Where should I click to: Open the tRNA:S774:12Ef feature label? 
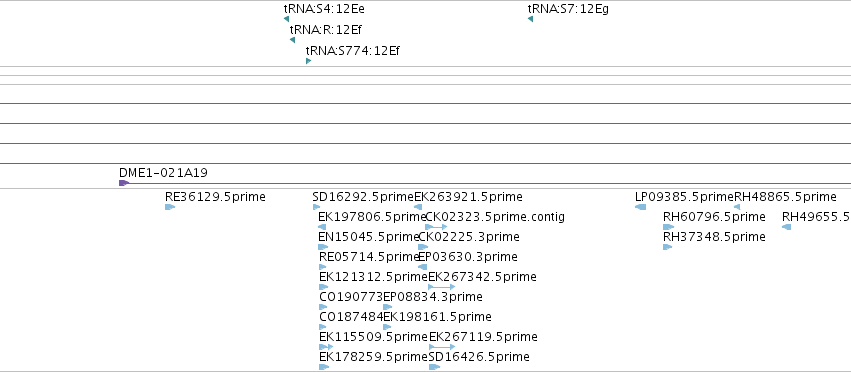[x=353, y=51]
